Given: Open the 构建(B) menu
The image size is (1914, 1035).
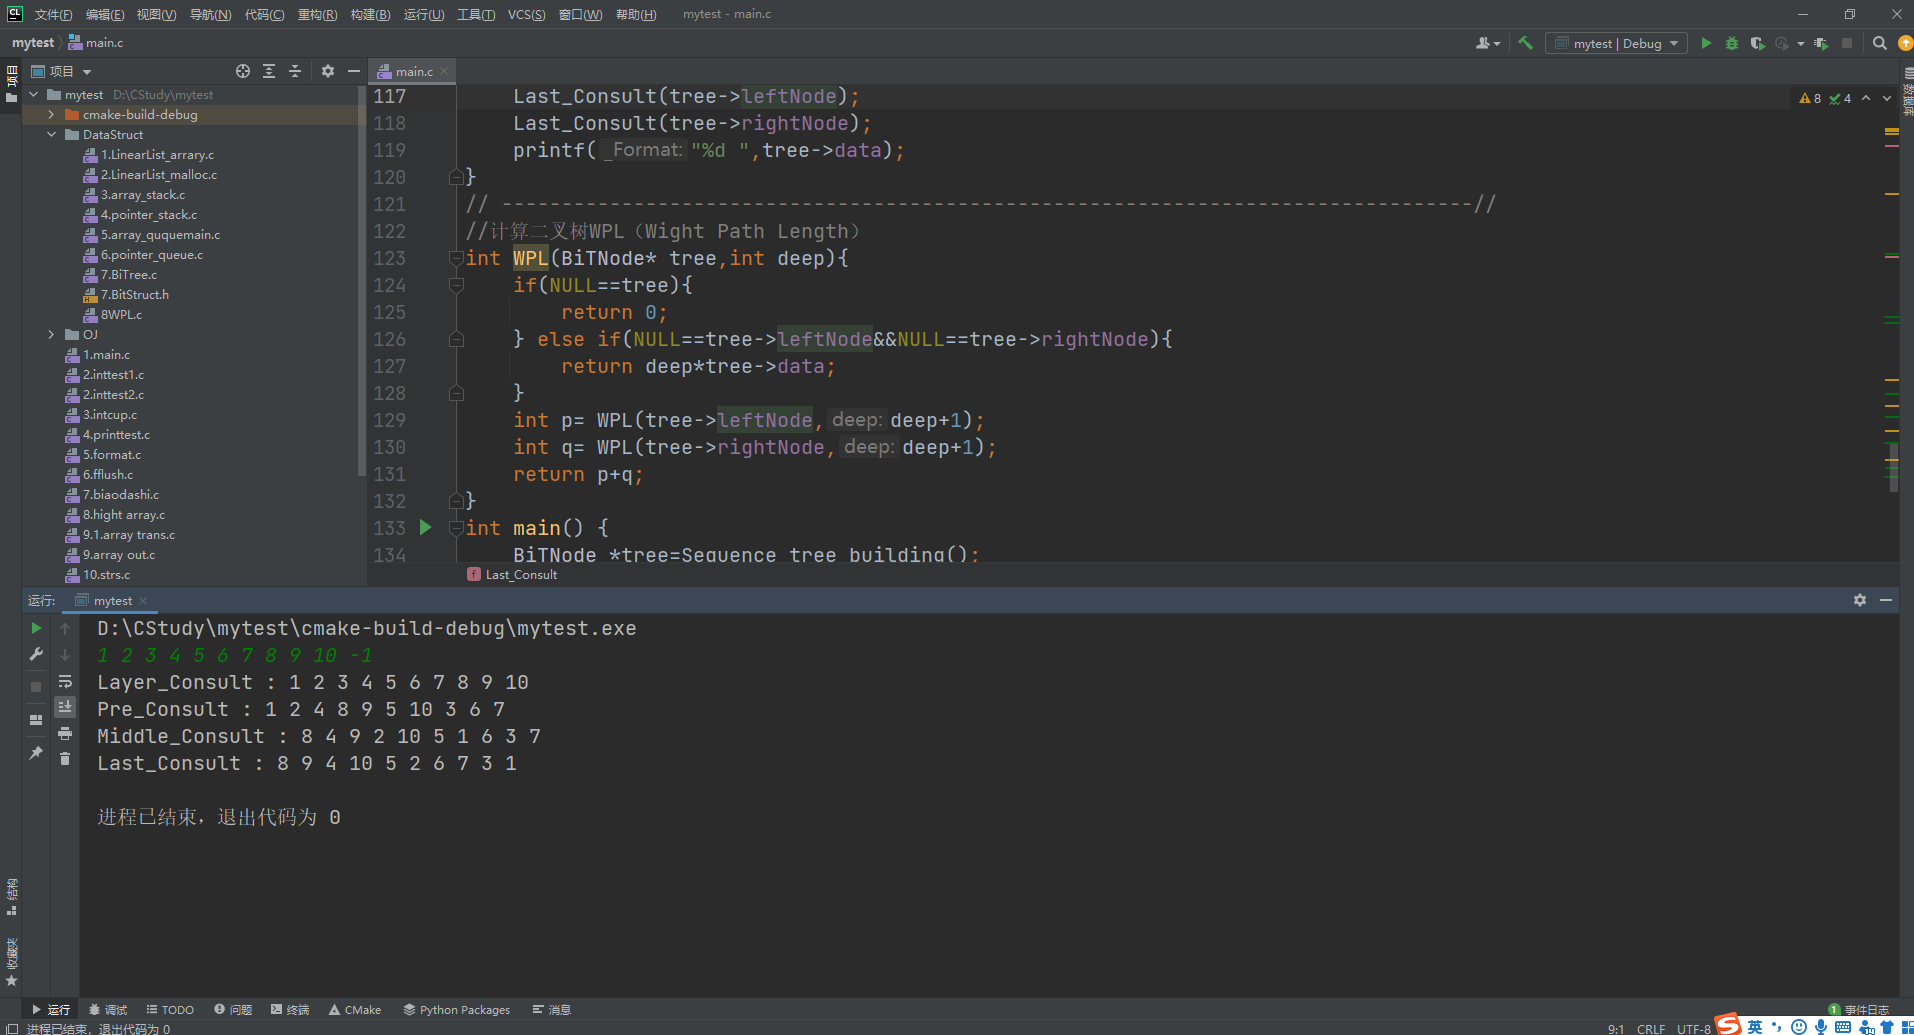Looking at the screenshot, I should click(x=370, y=14).
